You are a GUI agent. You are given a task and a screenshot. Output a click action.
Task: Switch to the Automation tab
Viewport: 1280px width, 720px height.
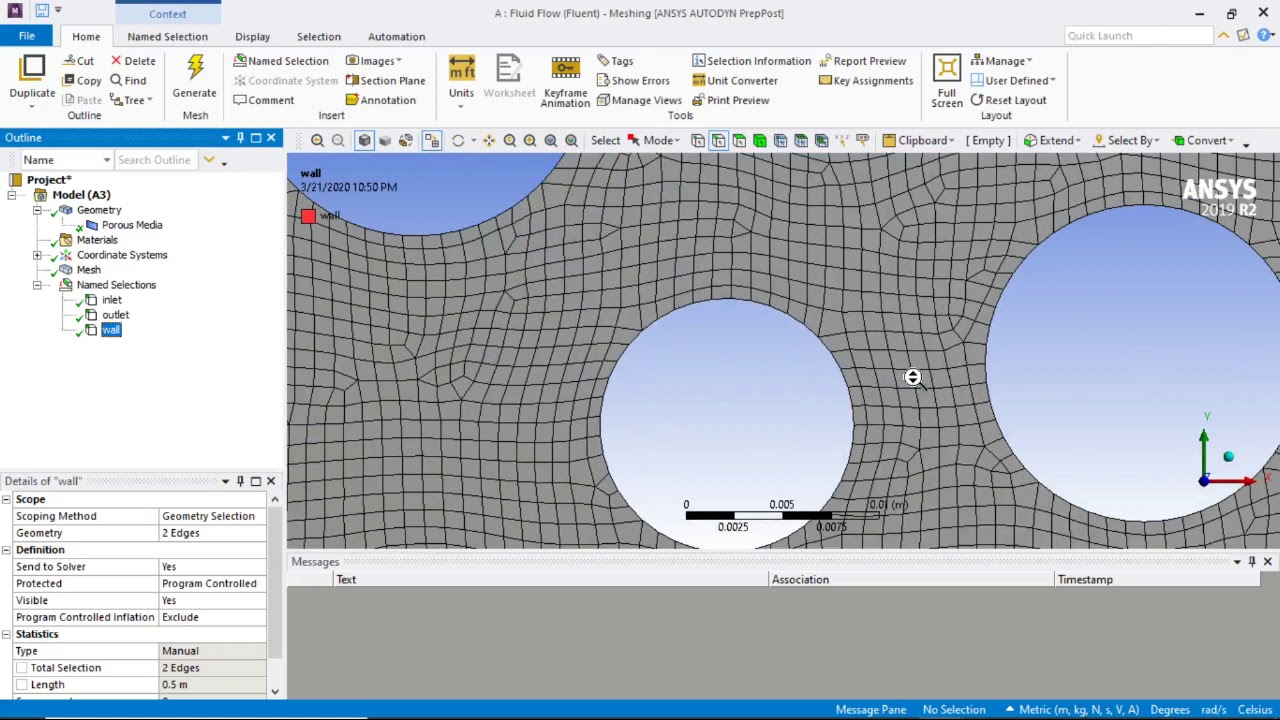pos(396,37)
